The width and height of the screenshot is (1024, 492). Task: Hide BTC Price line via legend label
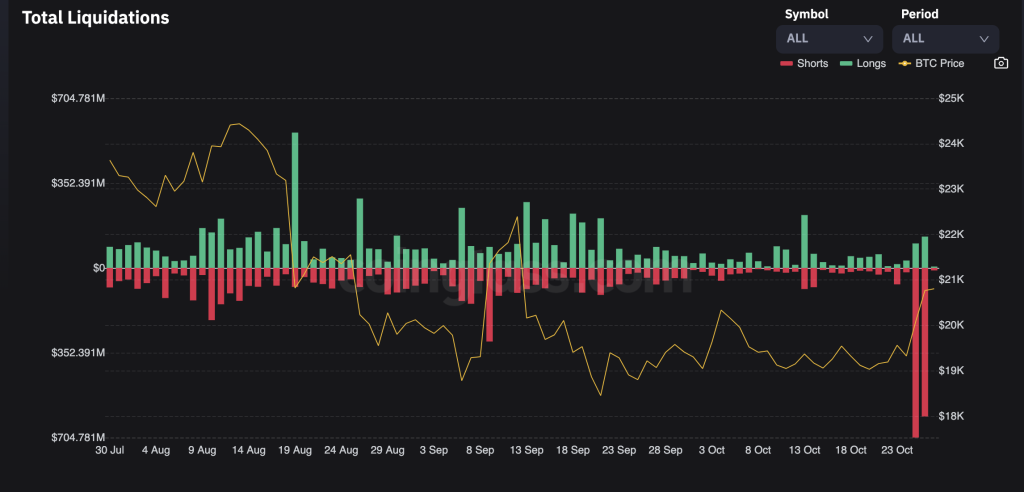(x=939, y=64)
